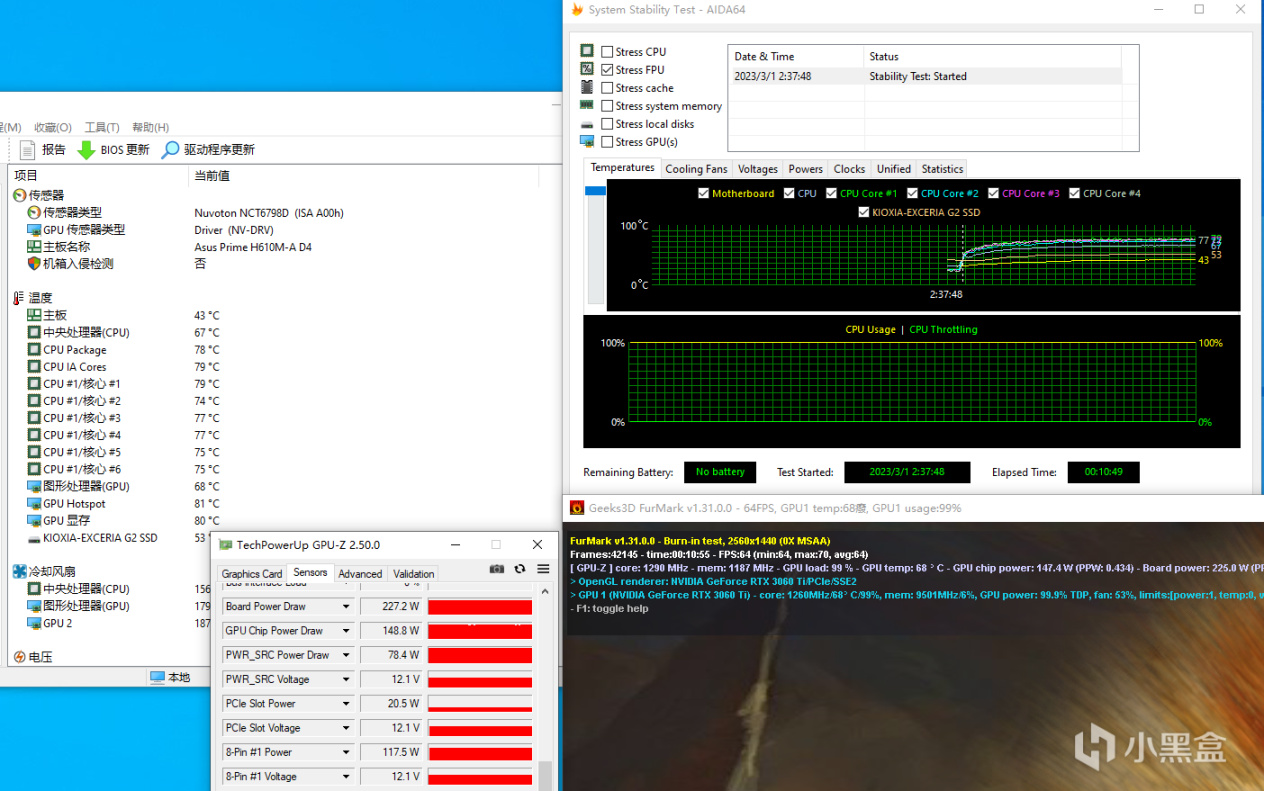Enable Stress local disks checkbox
This screenshot has height=791, width=1264.
[607, 124]
